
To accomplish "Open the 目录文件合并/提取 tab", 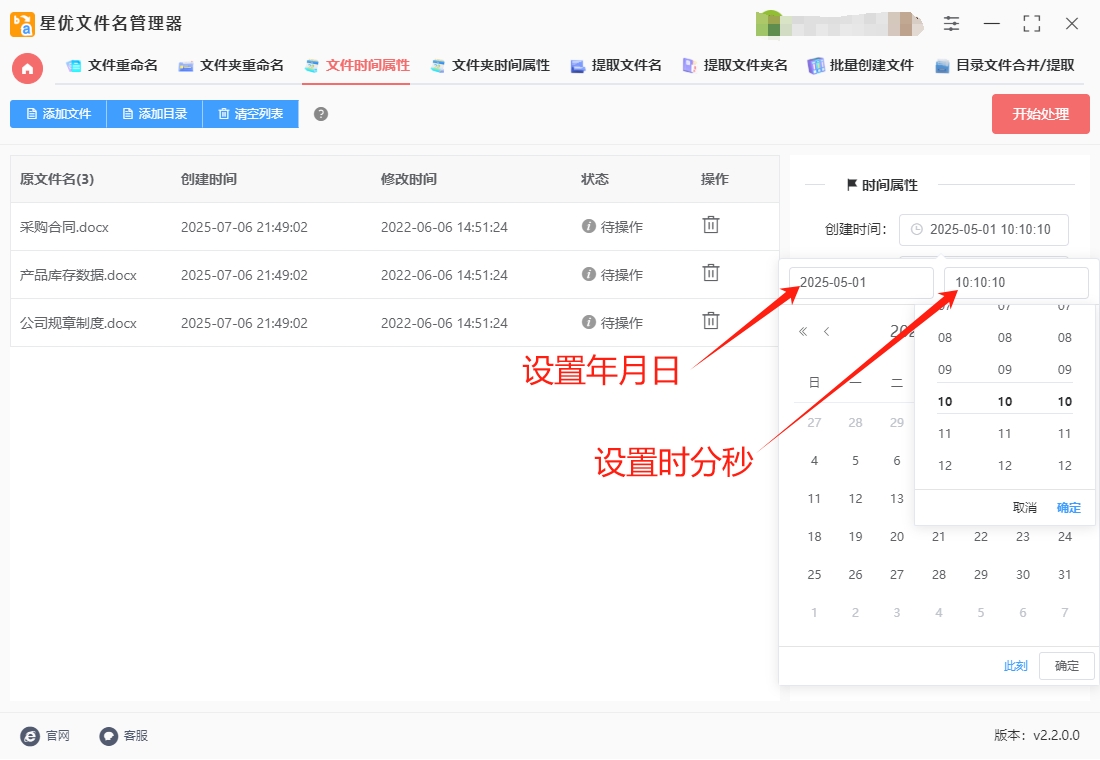I will pyautogui.click(x=1005, y=65).
